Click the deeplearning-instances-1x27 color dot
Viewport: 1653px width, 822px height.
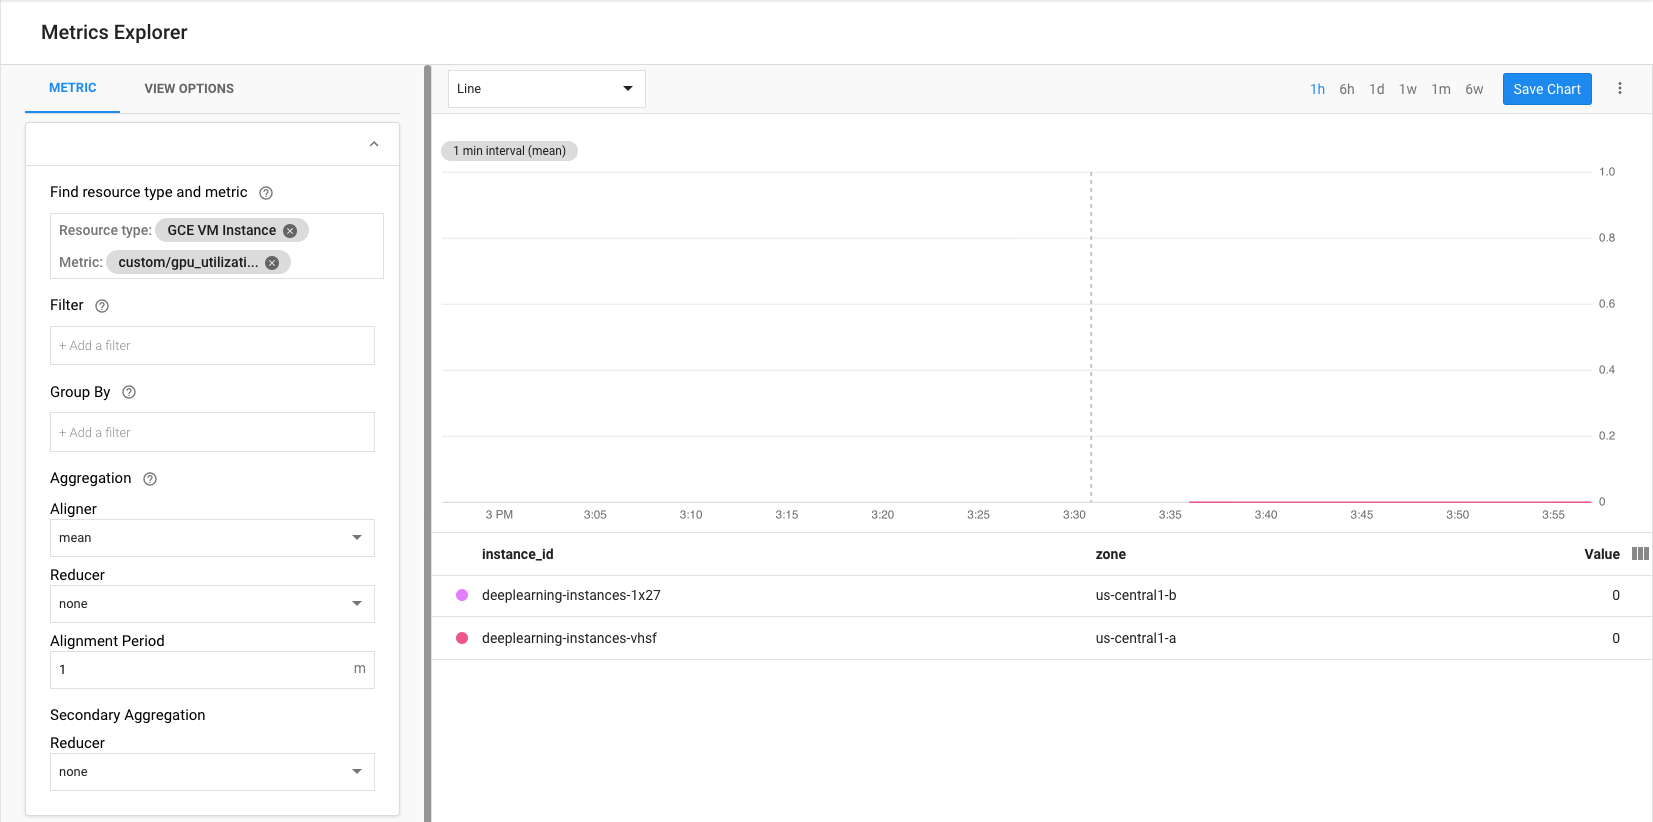462,595
